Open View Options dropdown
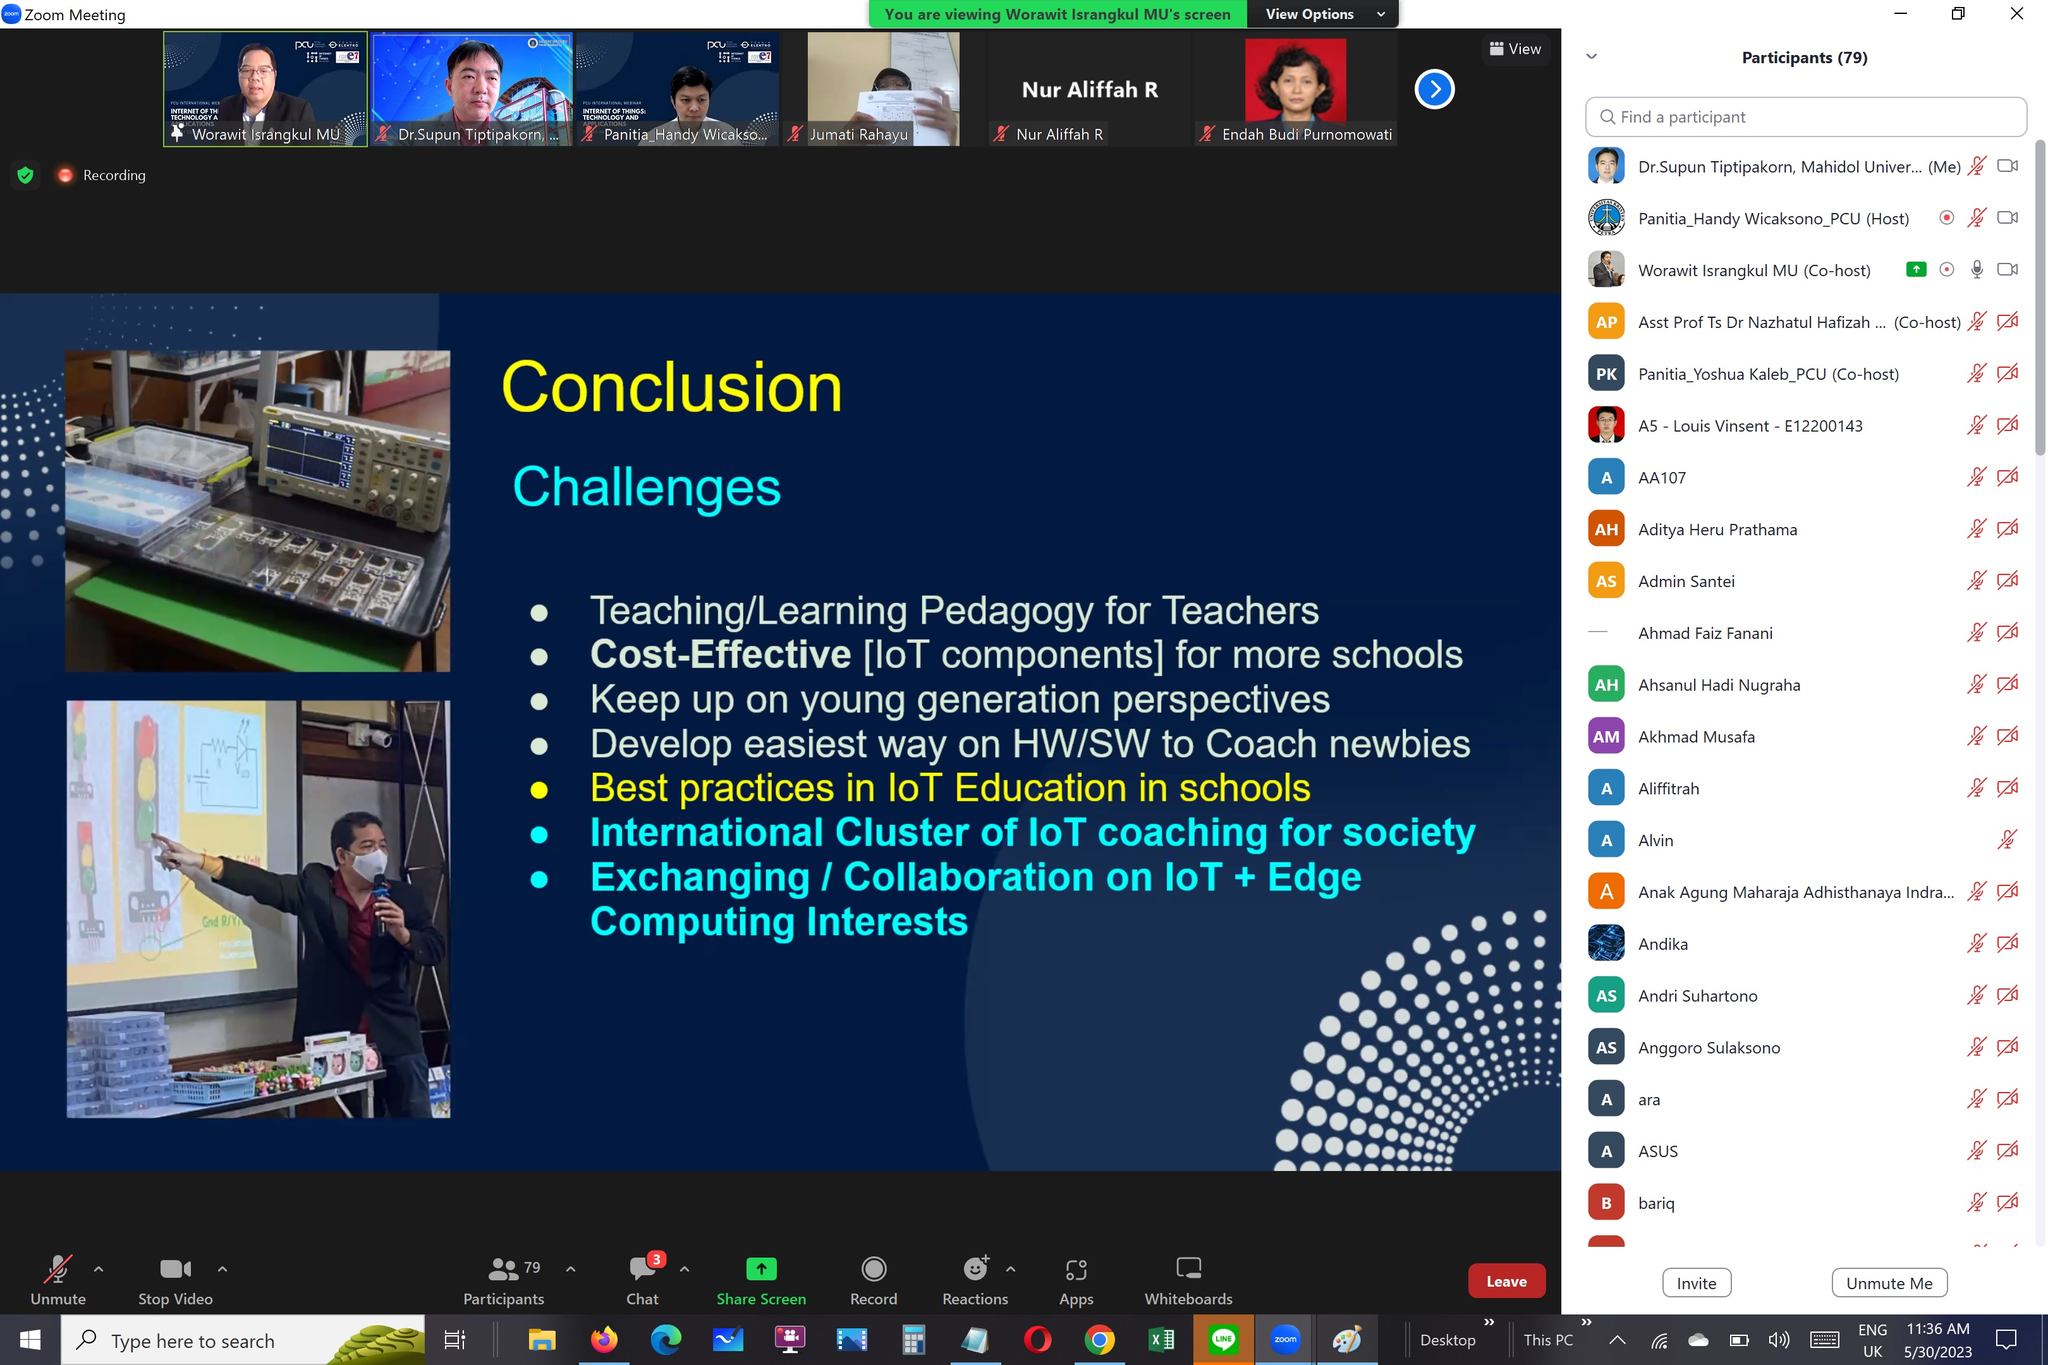The image size is (2048, 1365). coord(1323,14)
